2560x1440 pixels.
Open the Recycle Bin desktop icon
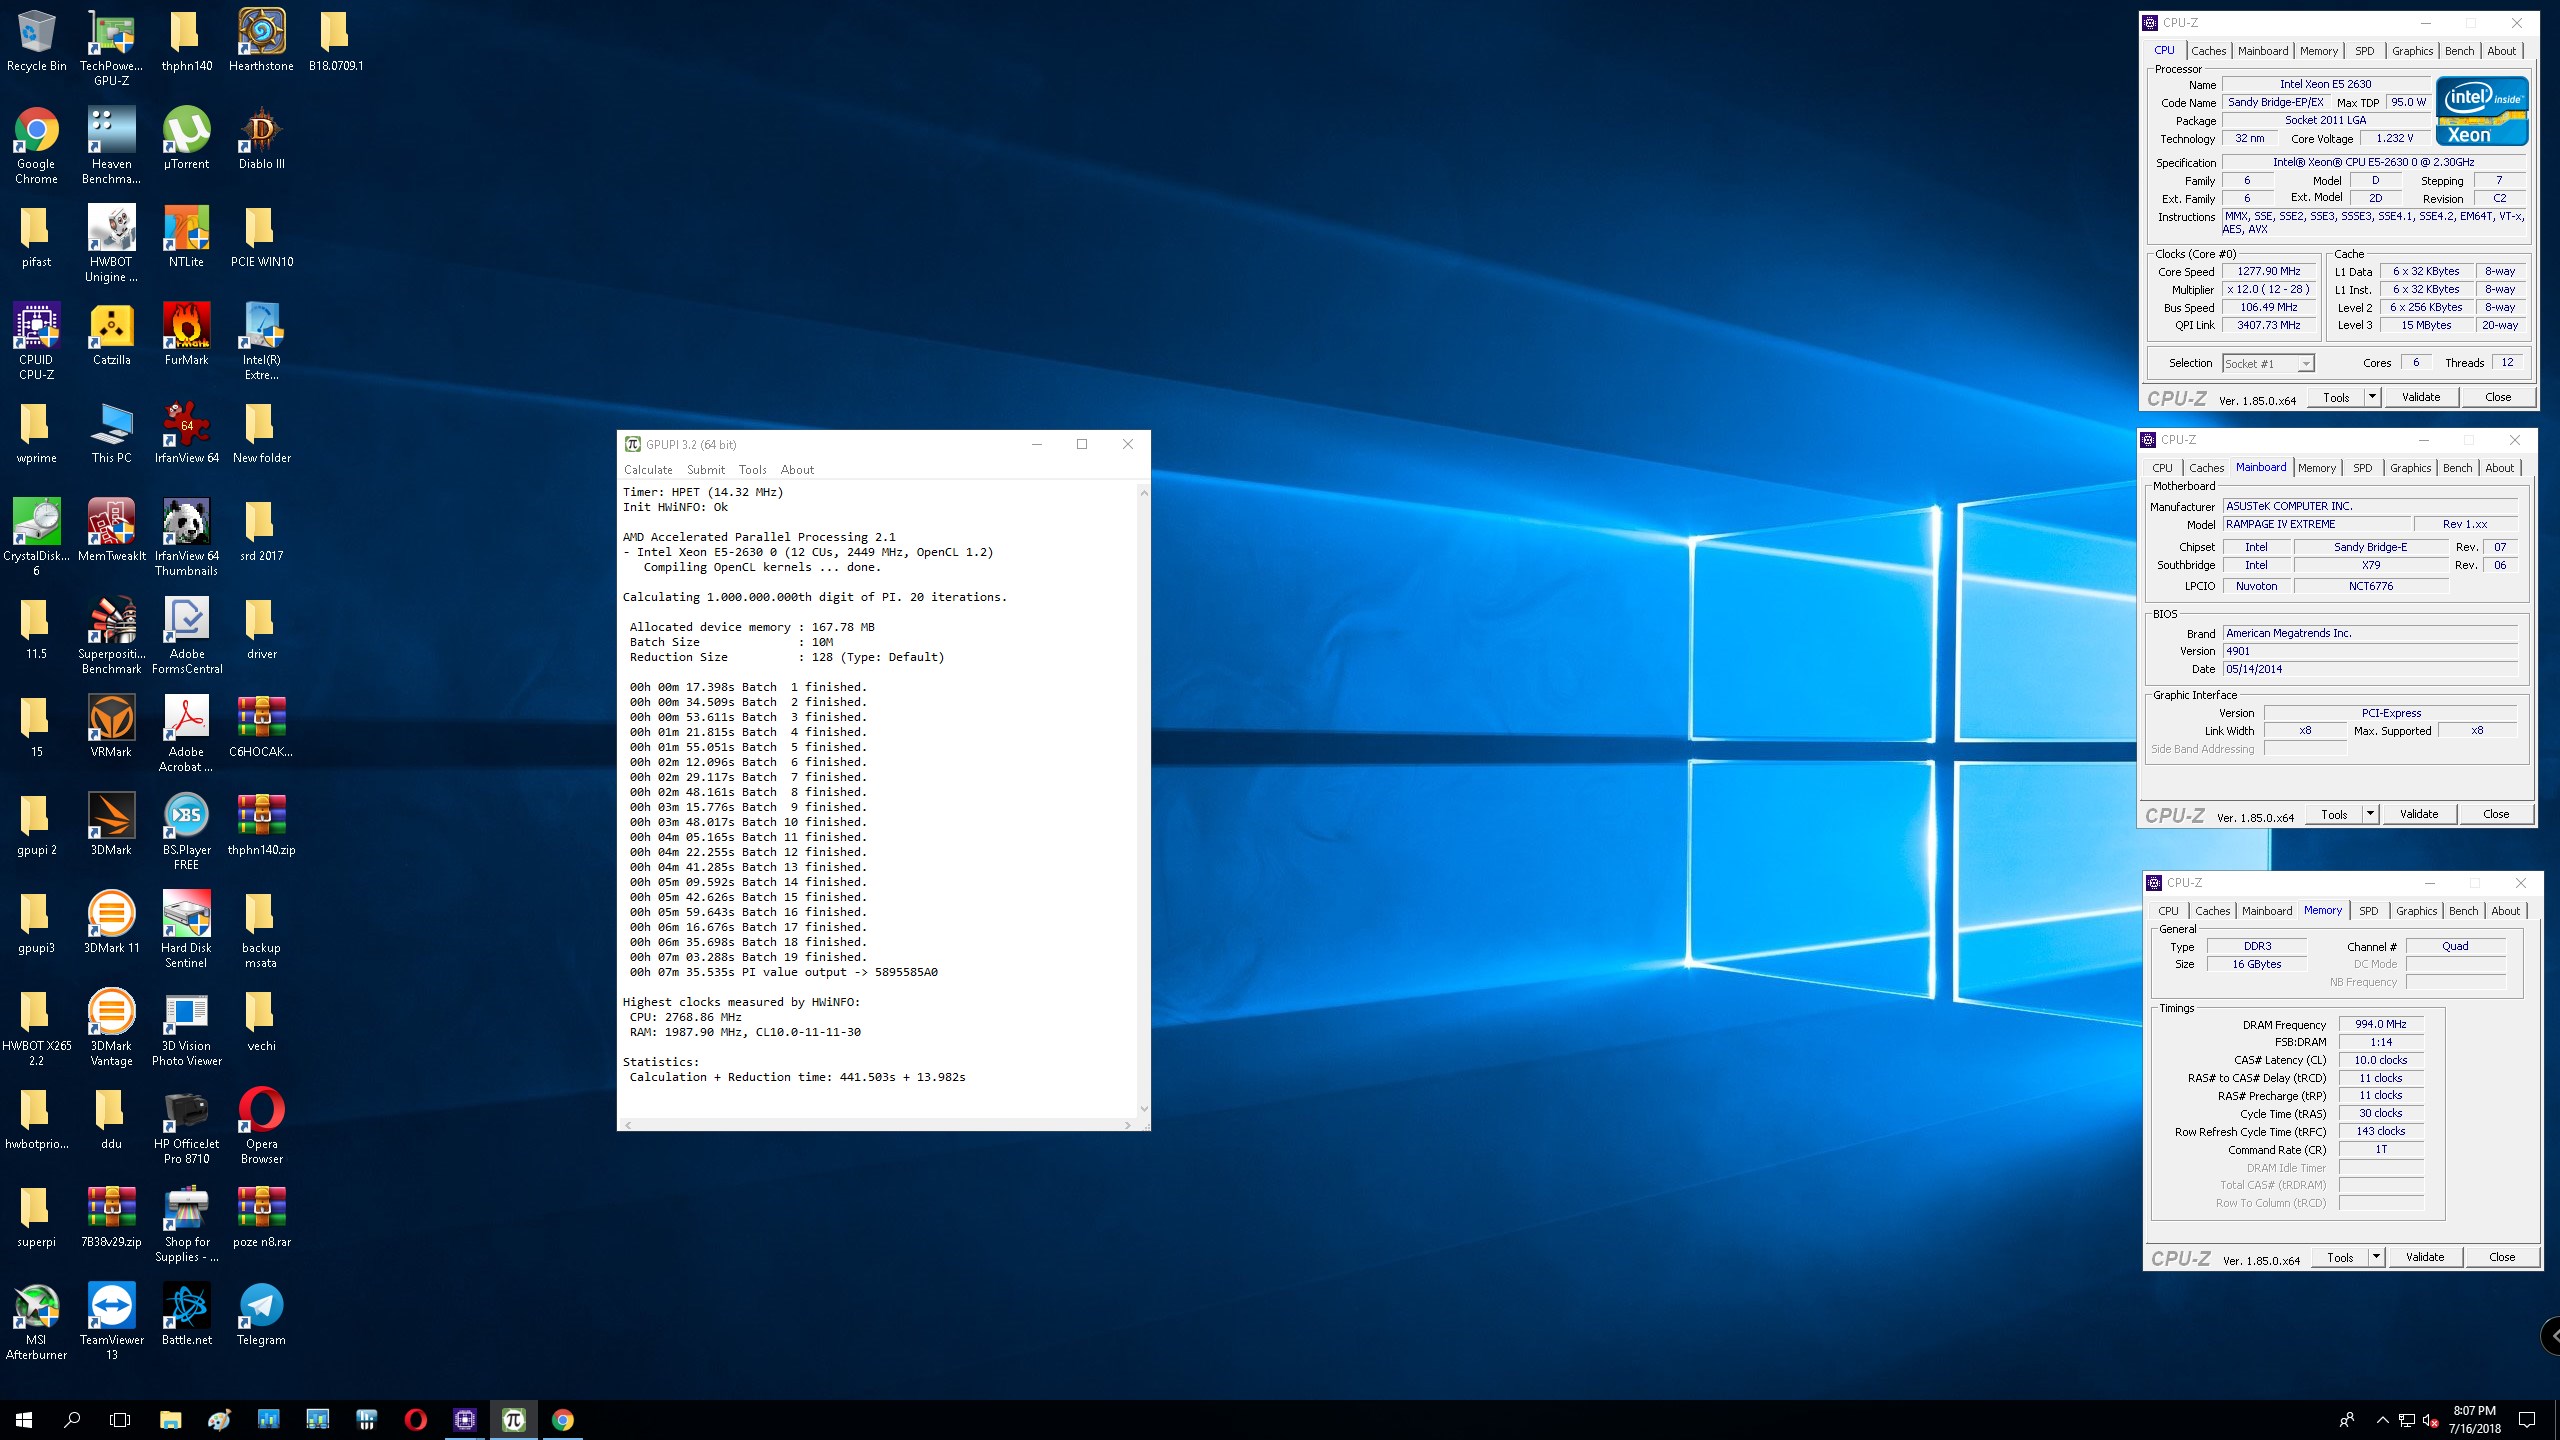36,40
